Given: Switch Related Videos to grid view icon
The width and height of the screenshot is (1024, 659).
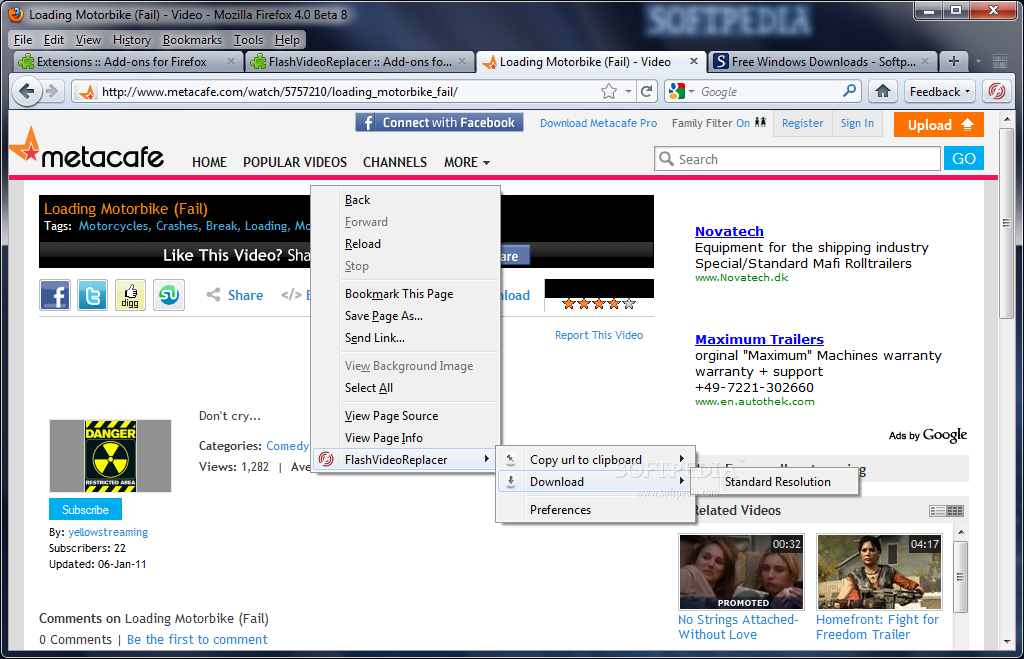Looking at the screenshot, I should [x=955, y=511].
